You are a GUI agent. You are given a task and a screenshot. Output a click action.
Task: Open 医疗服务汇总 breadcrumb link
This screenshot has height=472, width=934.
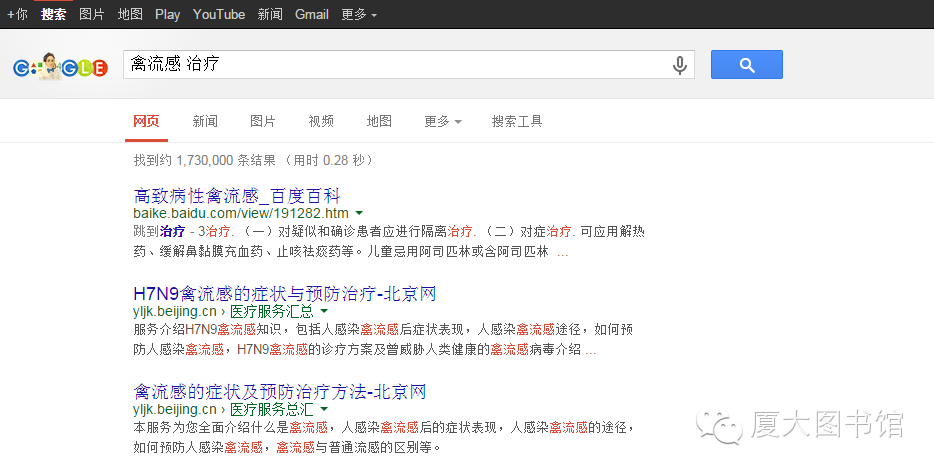point(272,311)
